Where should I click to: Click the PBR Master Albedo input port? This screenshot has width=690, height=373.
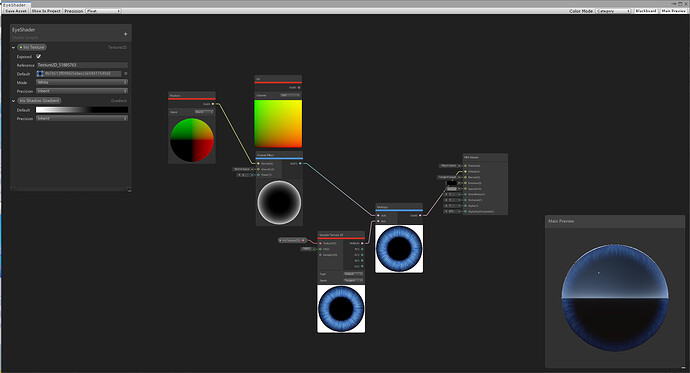tap(466, 172)
